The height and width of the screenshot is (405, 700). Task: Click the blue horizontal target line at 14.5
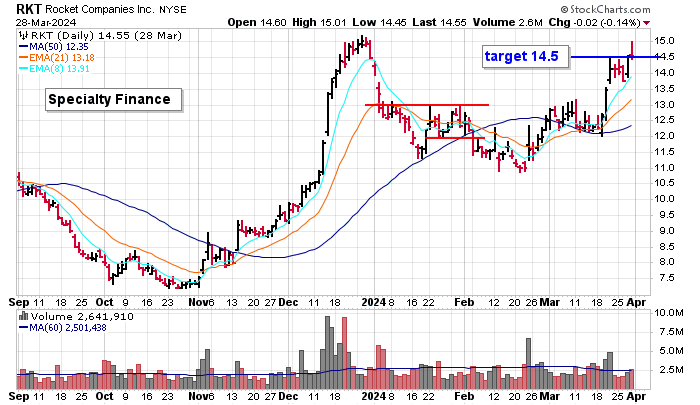[x=615, y=57]
